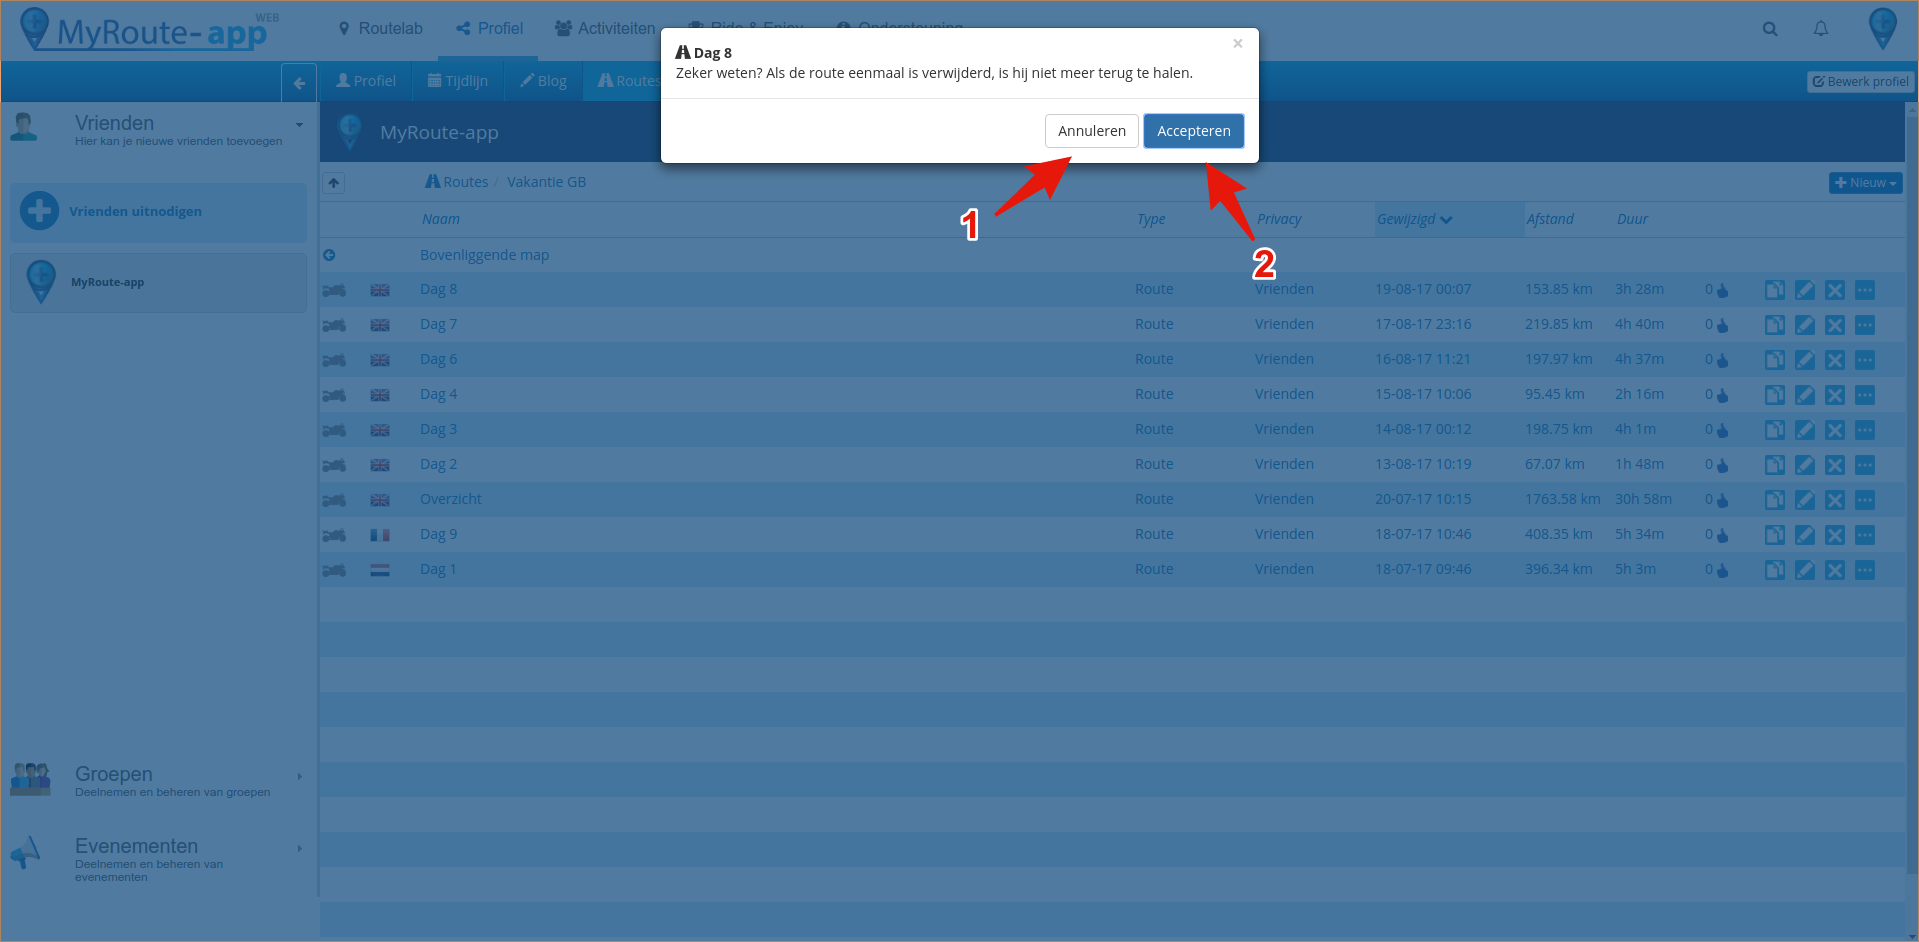Click motorcycle icon on Dag 7 row
This screenshot has height=942, width=1919.
tap(334, 325)
